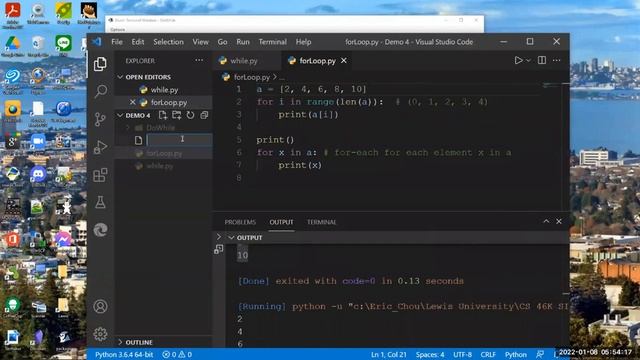Open Explorer Views and More Actions ellipsis

[x=199, y=60]
